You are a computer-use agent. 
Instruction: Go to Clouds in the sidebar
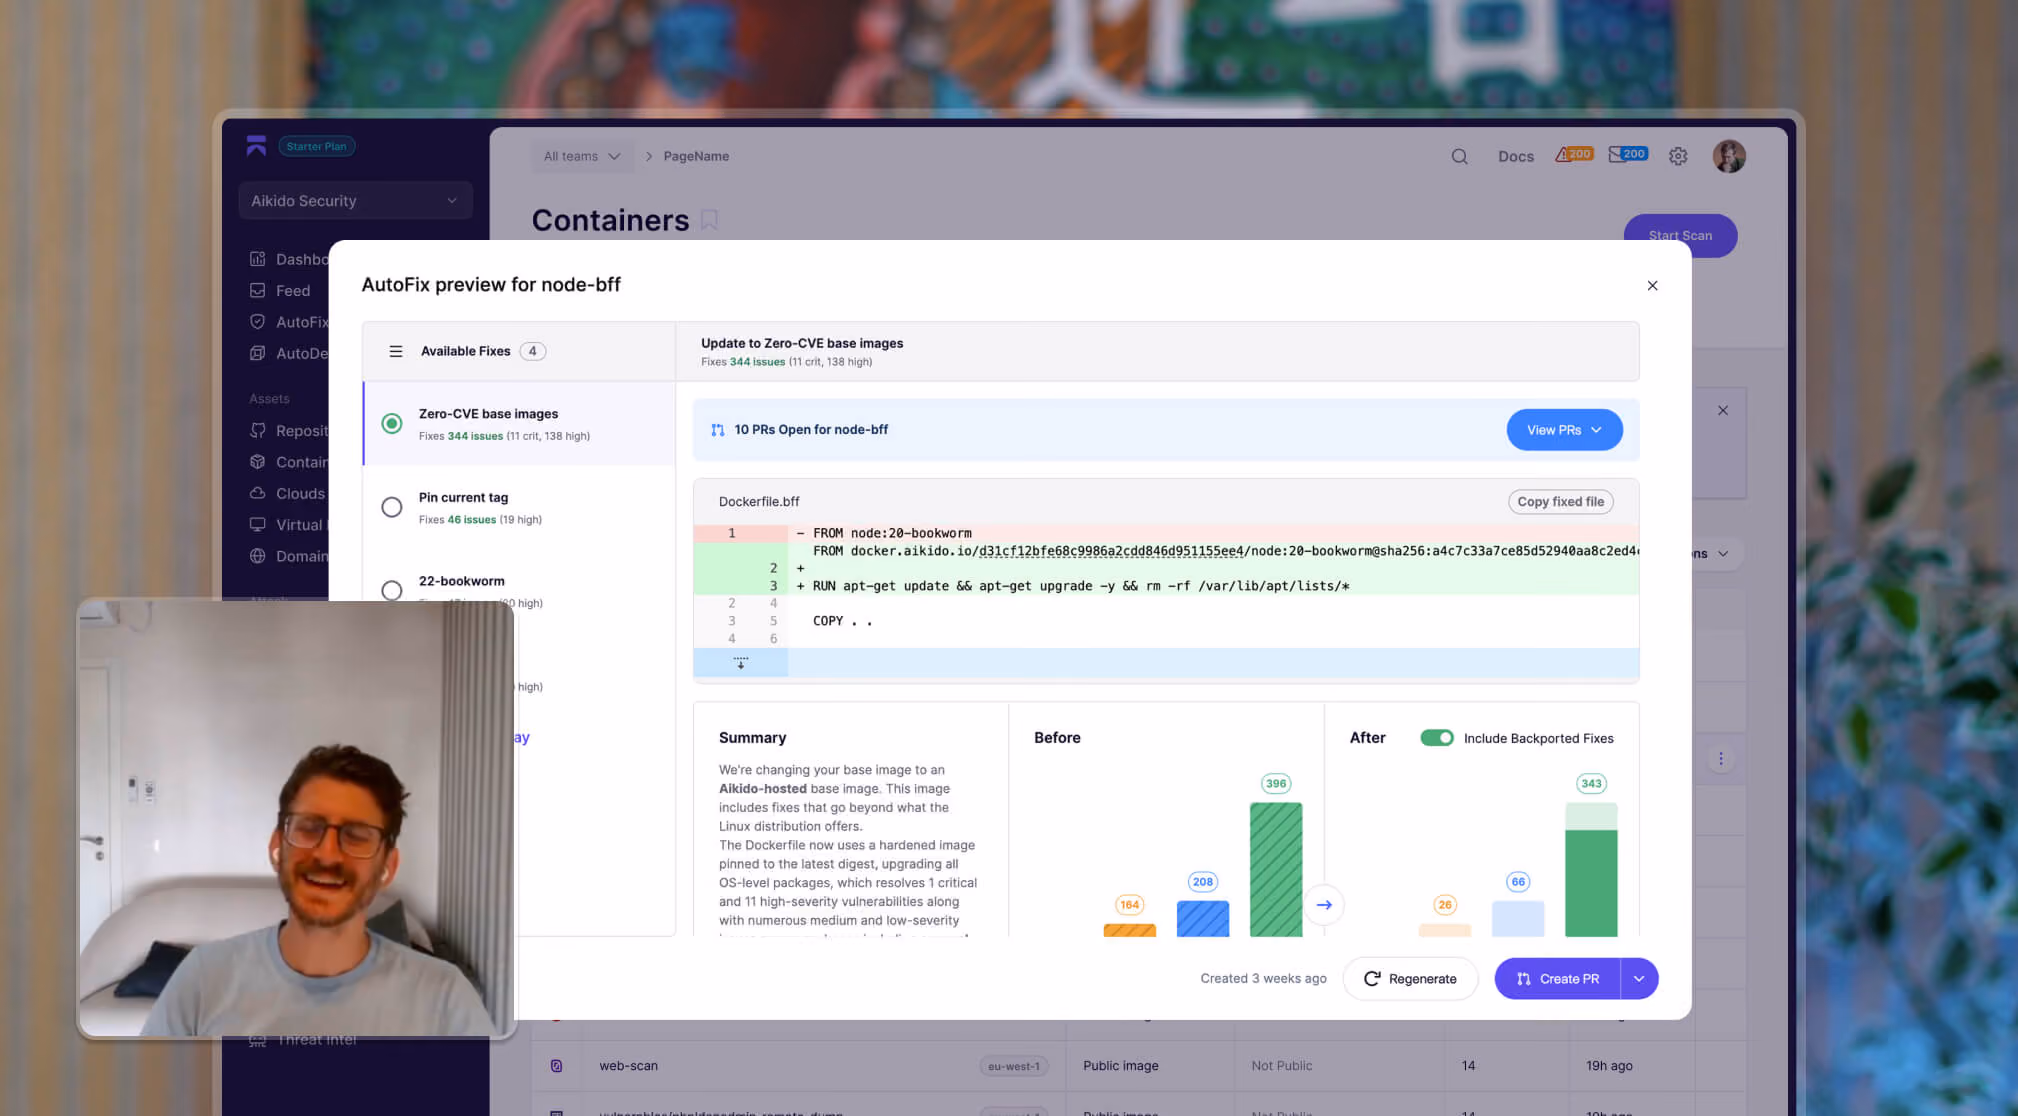(300, 493)
